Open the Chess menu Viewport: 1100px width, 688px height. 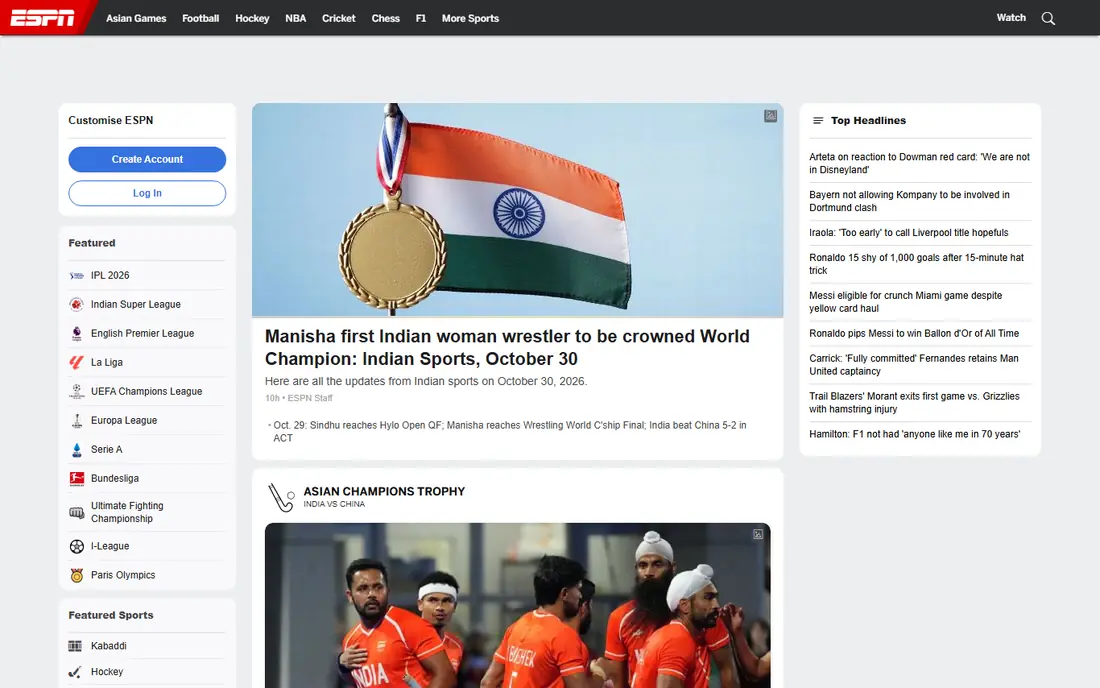386,18
